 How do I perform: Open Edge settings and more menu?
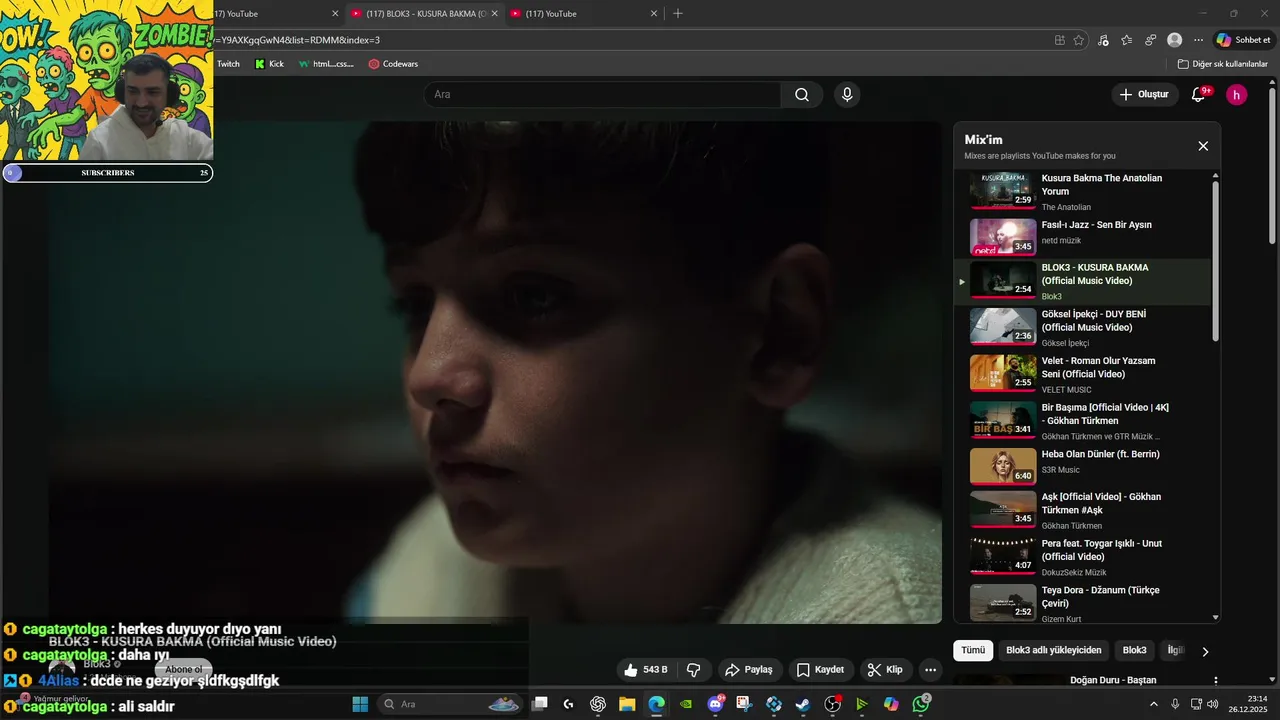[1198, 40]
